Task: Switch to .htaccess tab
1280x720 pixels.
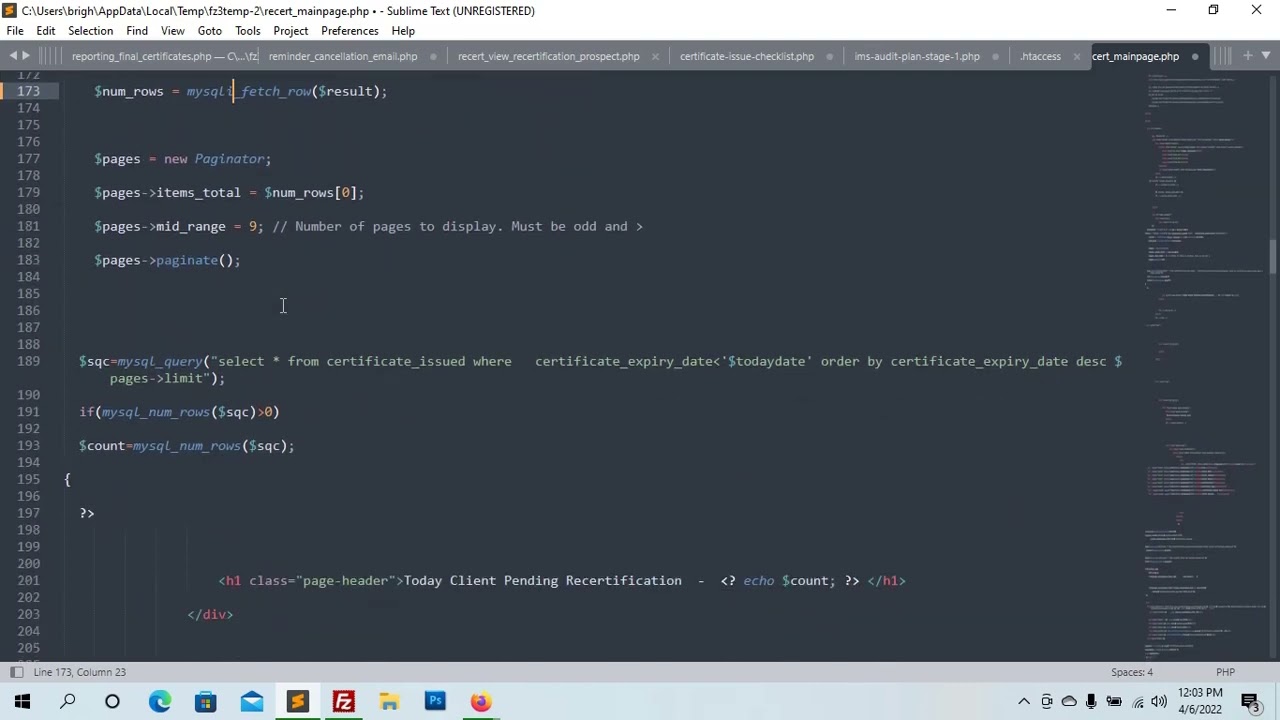Action: click(x=1040, y=56)
